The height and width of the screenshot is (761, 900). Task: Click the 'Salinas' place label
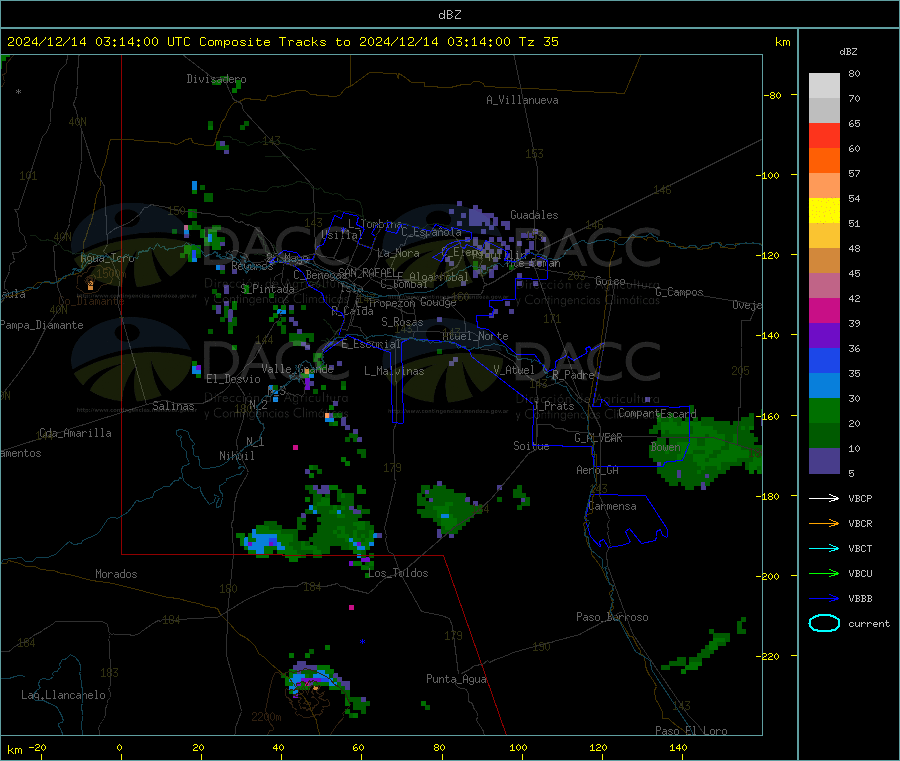(173, 406)
